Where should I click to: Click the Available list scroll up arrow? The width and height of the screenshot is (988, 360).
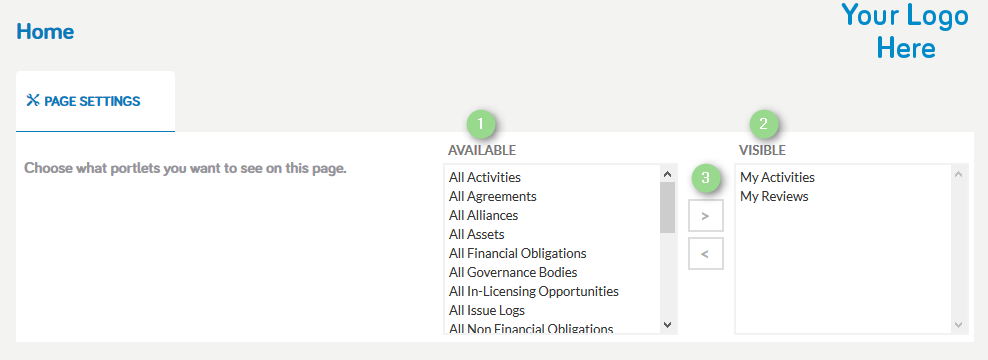click(x=668, y=174)
